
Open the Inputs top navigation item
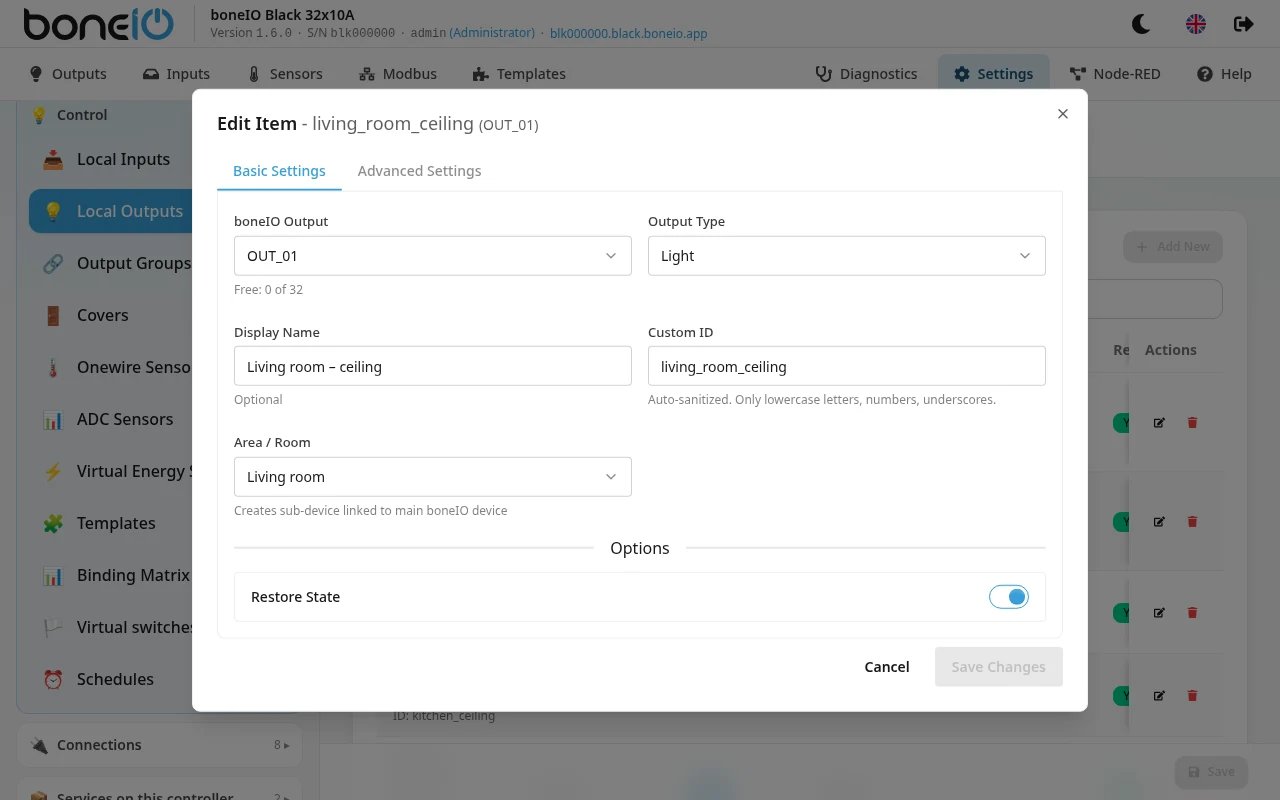click(x=176, y=74)
